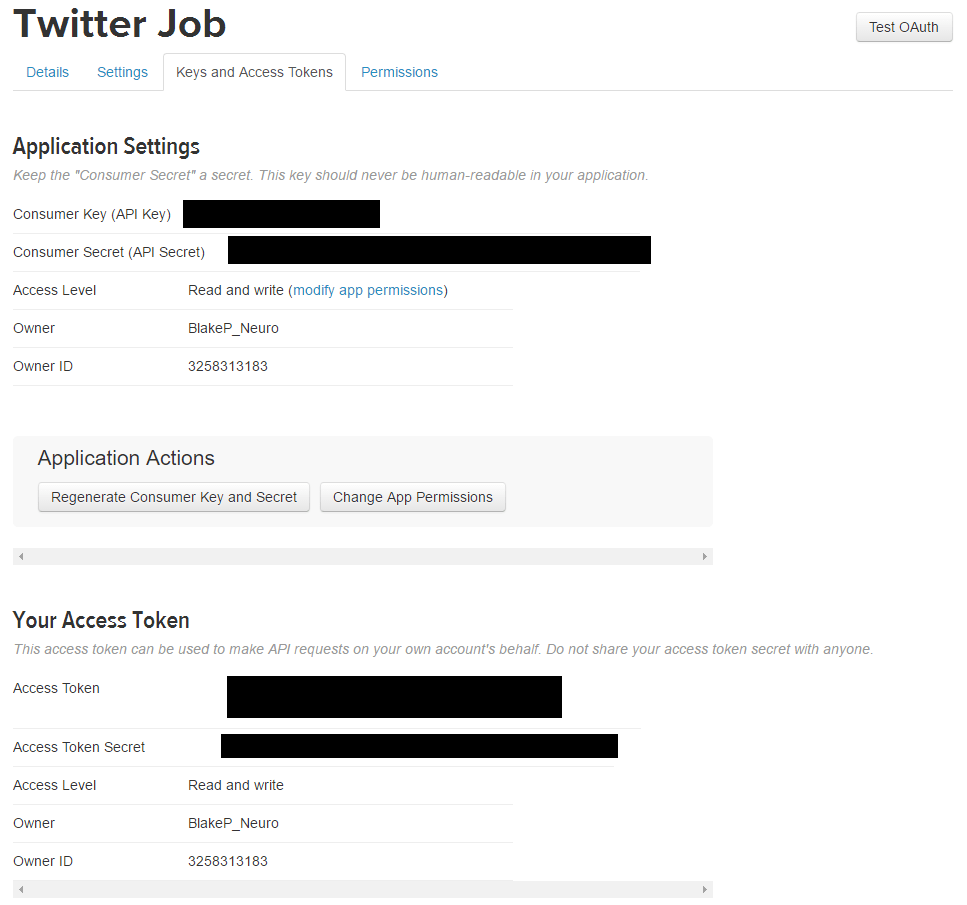
Task: Follow the modify app permissions link
Action: 368,291
